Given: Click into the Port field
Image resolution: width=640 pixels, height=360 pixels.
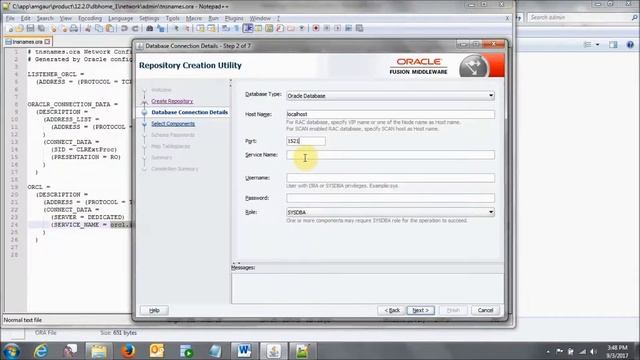Looking at the screenshot, I should tap(306, 141).
